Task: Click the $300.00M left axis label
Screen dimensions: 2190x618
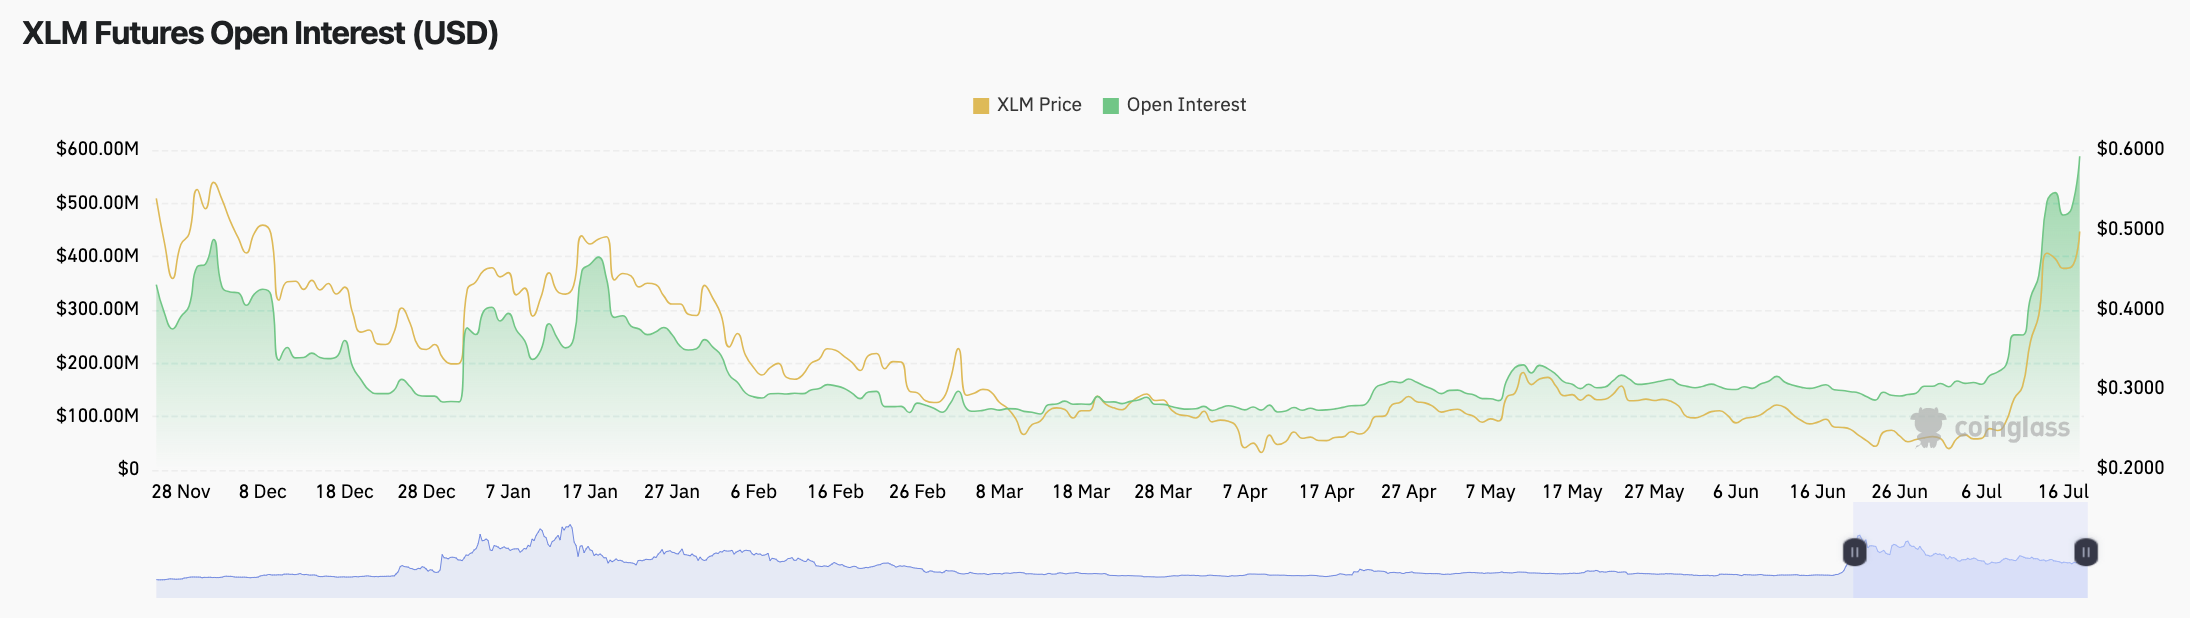Action: pyautogui.click(x=97, y=309)
